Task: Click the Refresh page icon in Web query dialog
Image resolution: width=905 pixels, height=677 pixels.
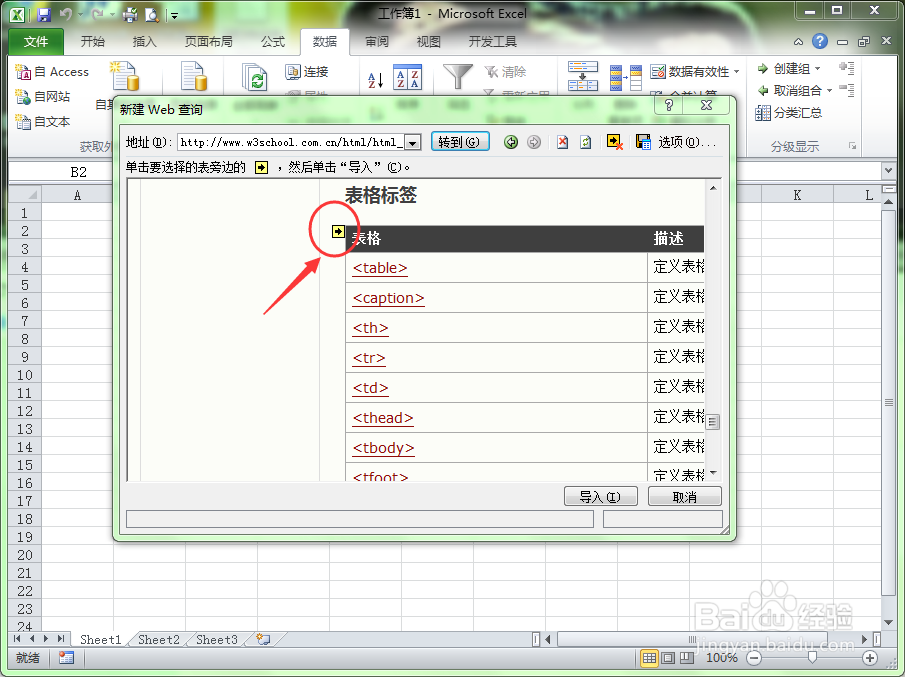Action: [x=585, y=142]
